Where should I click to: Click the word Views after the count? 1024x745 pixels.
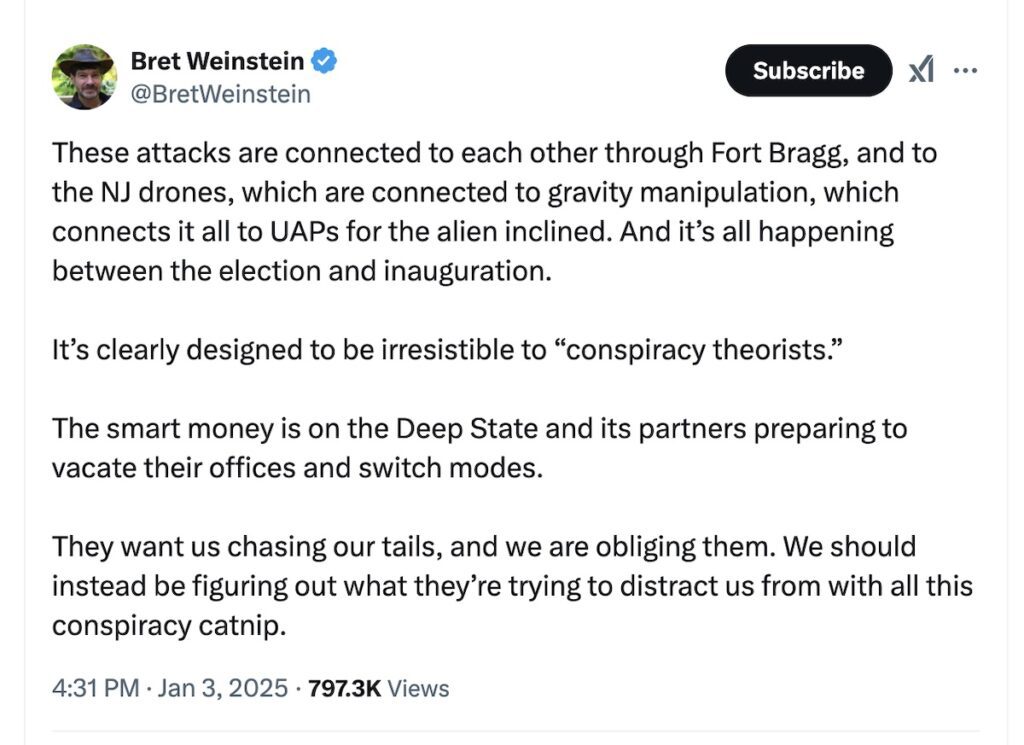(x=419, y=688)
